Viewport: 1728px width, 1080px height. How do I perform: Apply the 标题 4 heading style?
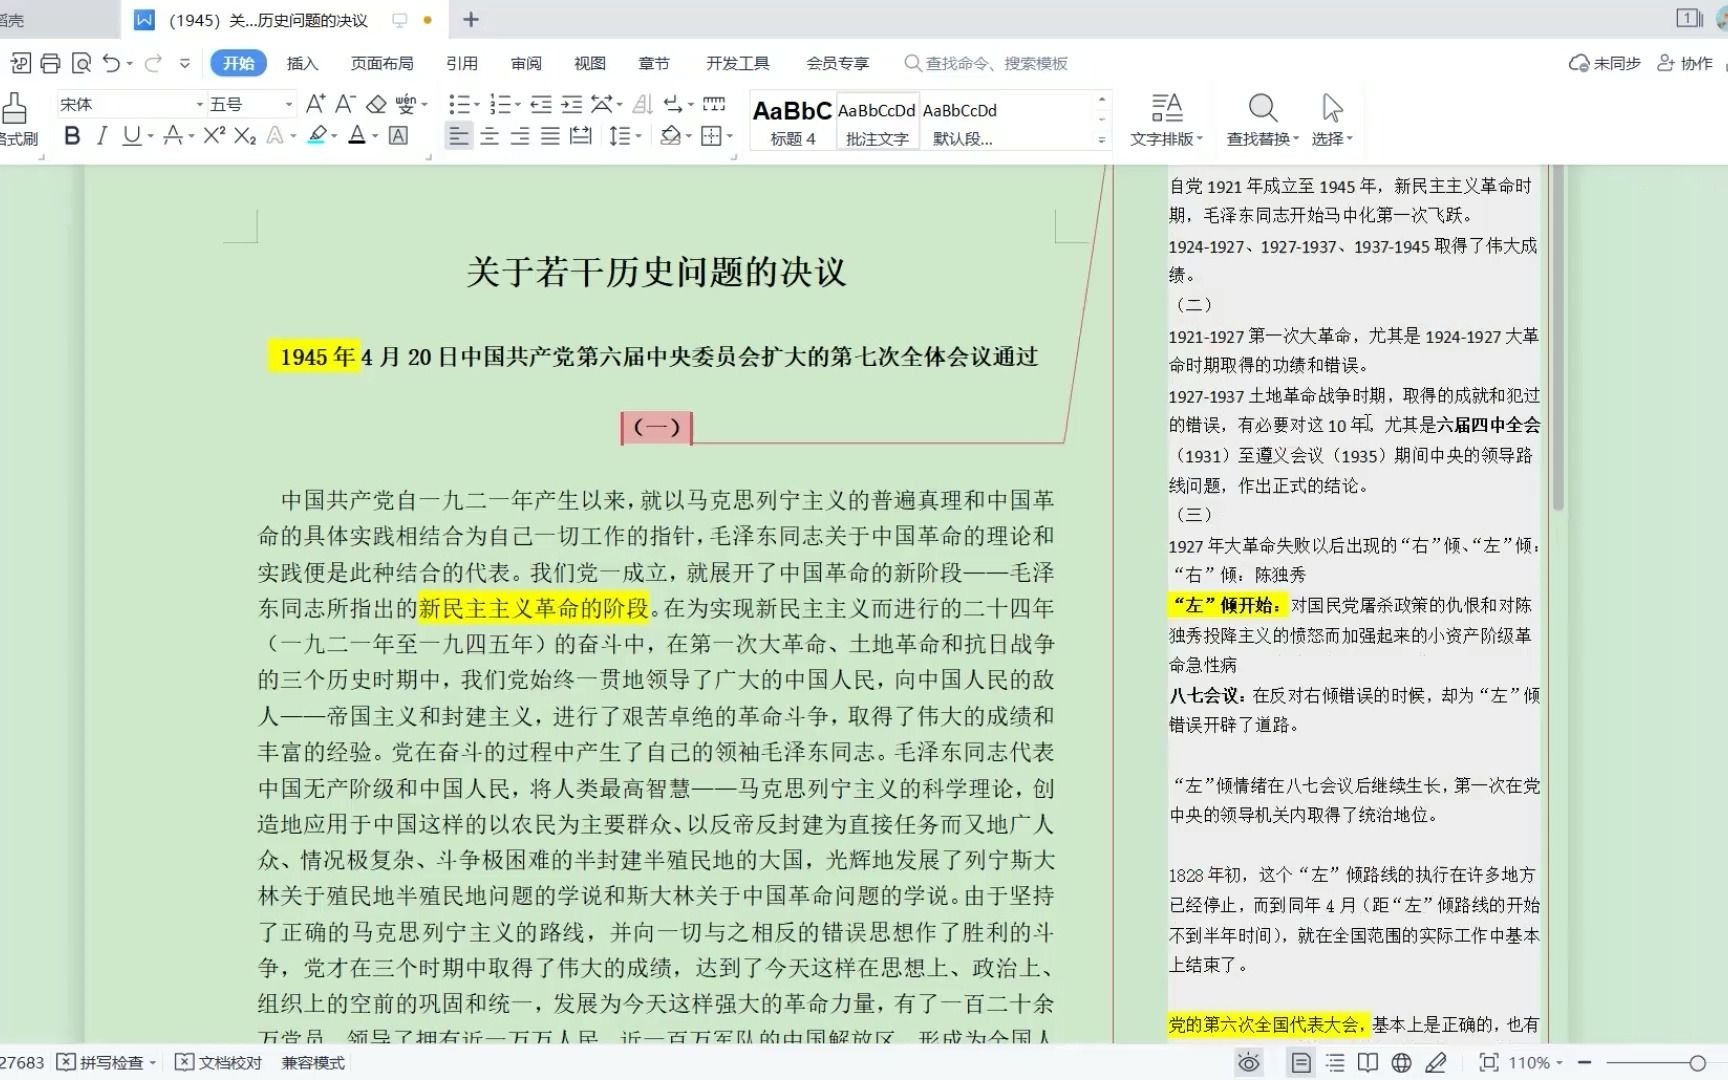click(x=792, y=122)
